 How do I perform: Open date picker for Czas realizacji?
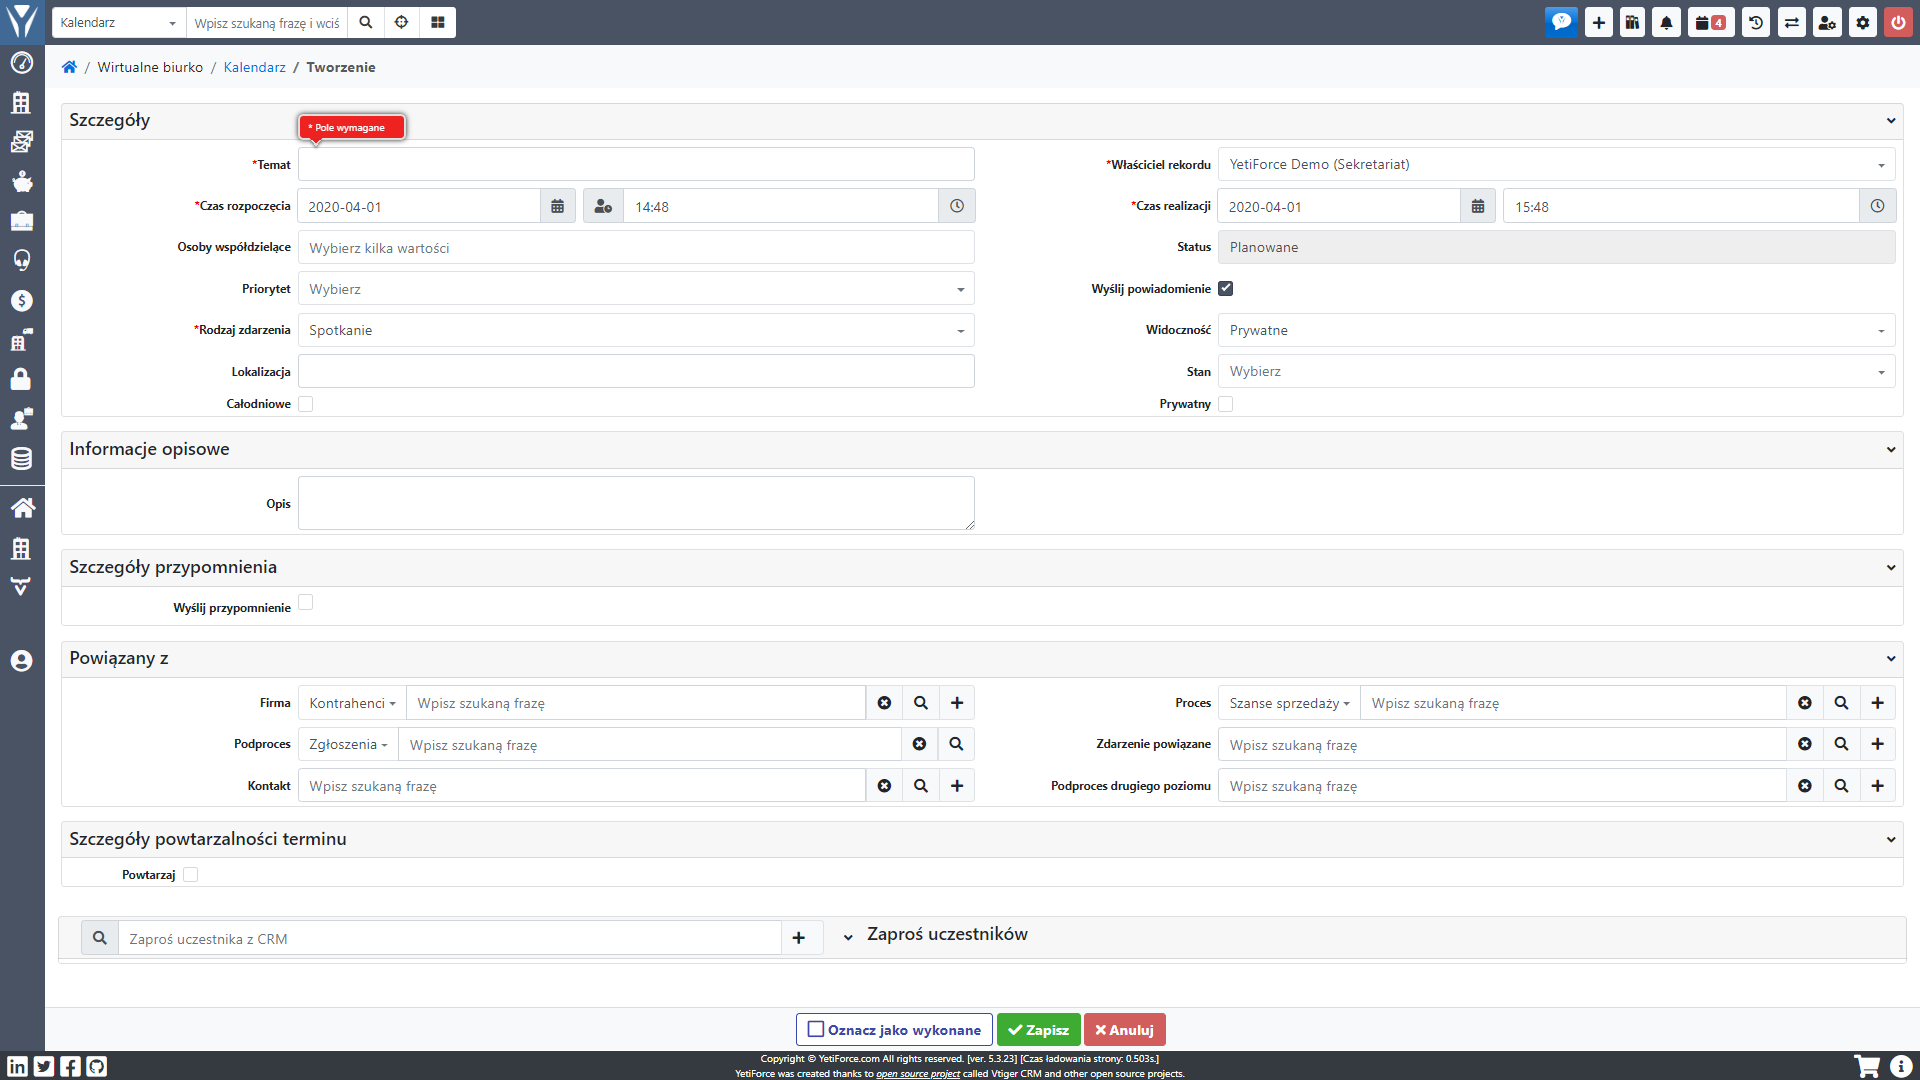coord(1478,206)
